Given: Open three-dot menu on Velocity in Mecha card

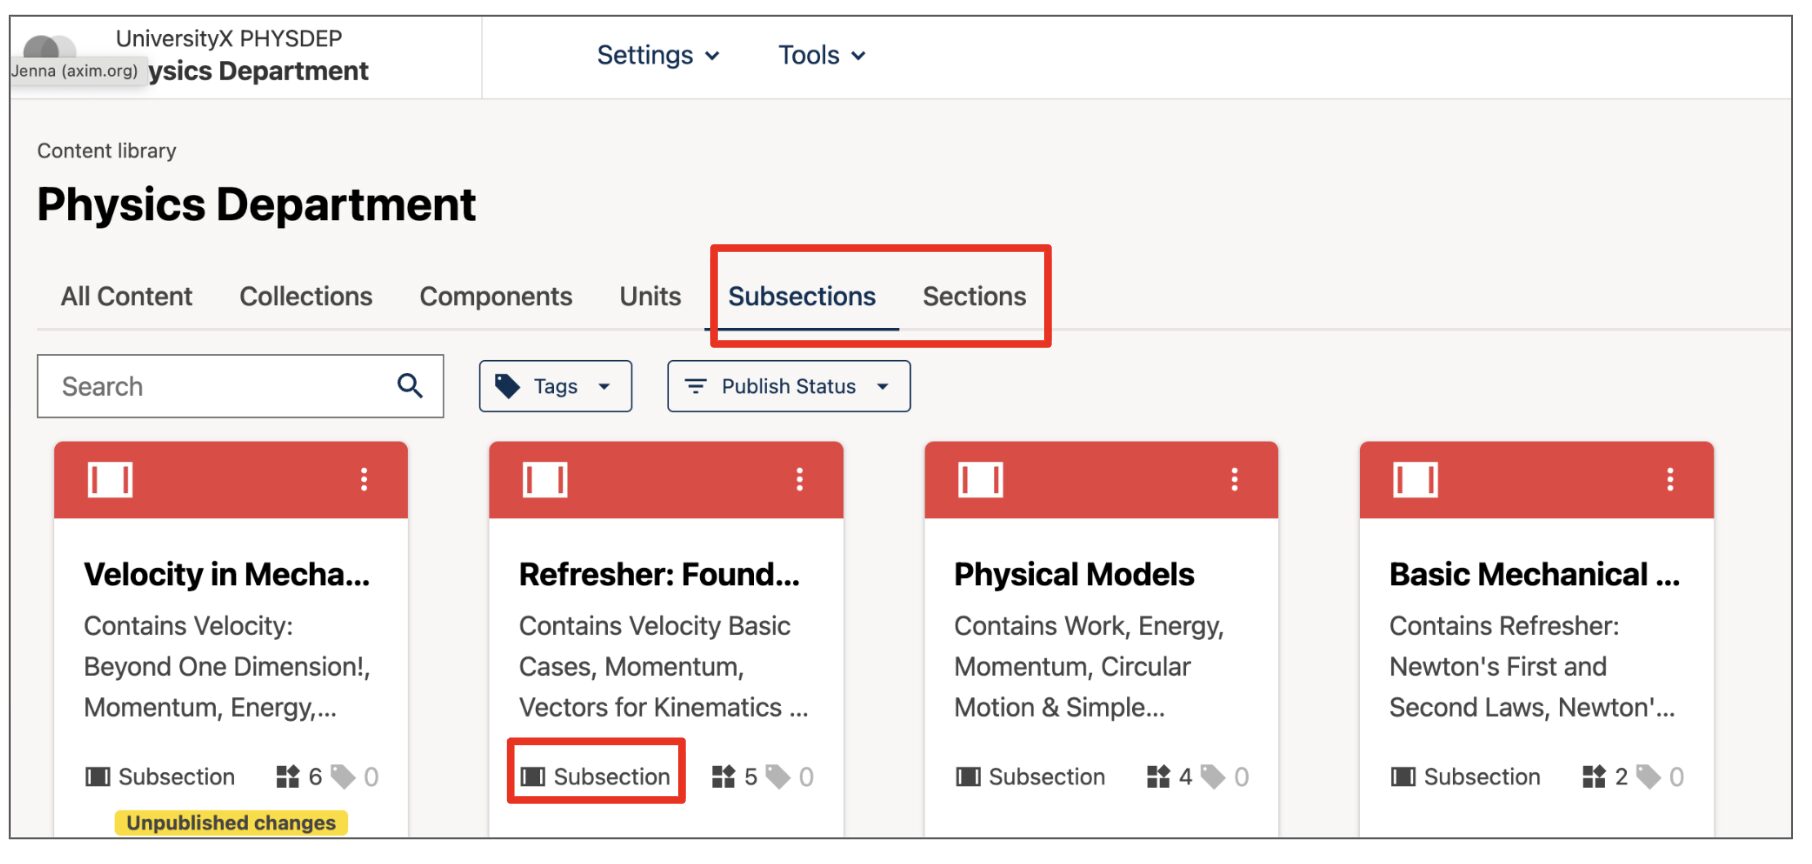Looking at the screenshot, I should pyautogui.click(x=364, y=480).
